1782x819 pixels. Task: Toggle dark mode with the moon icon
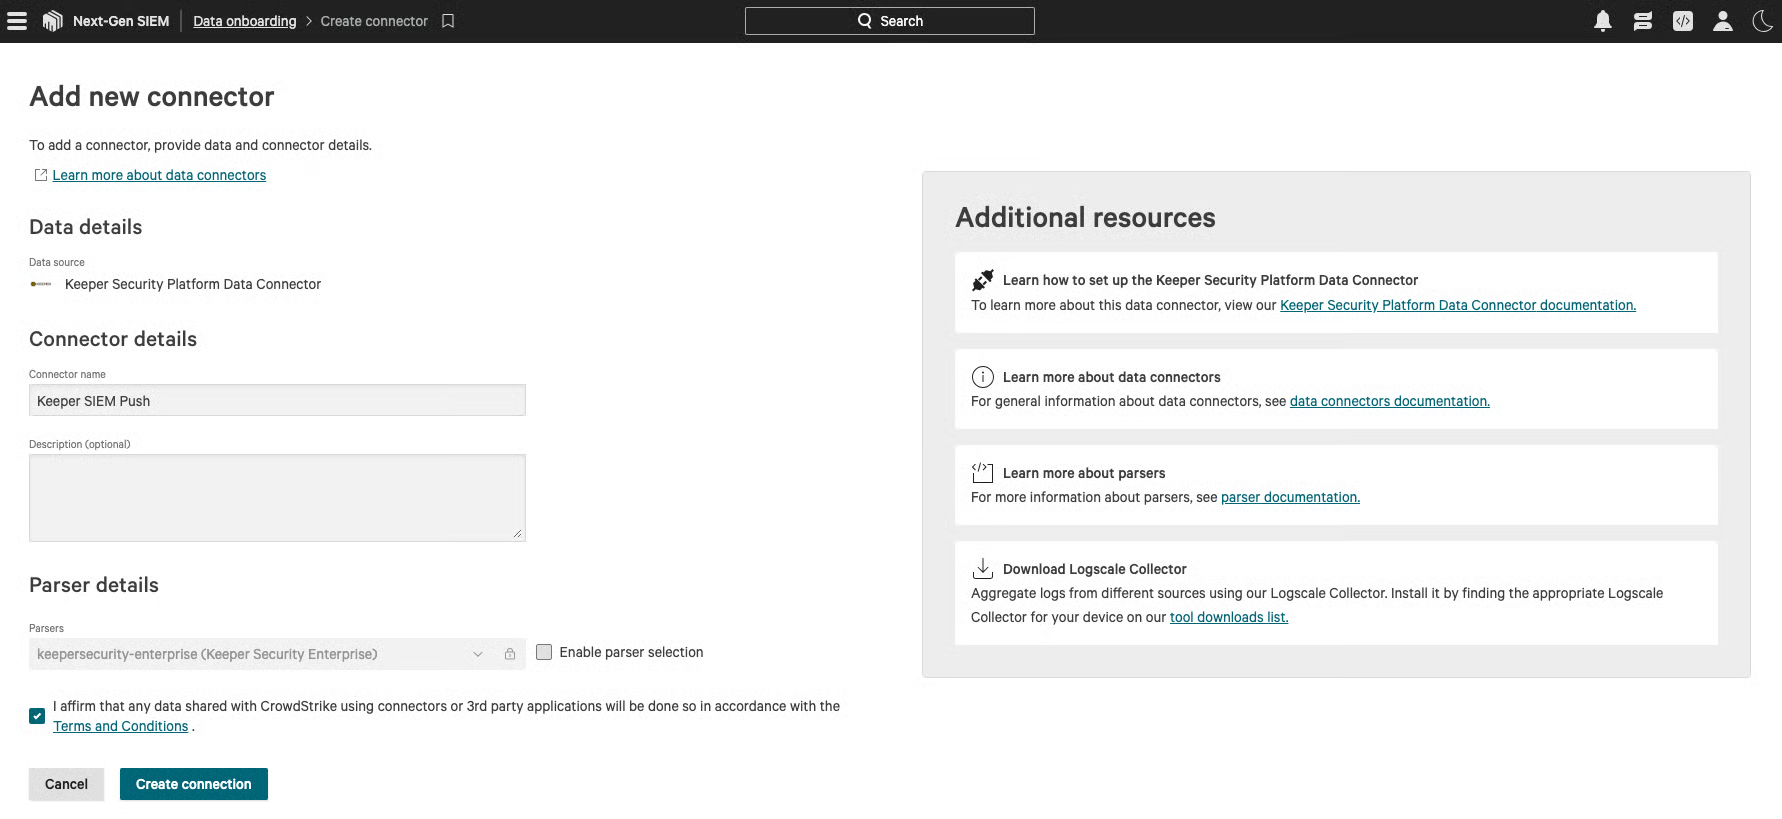(1762, 21)
